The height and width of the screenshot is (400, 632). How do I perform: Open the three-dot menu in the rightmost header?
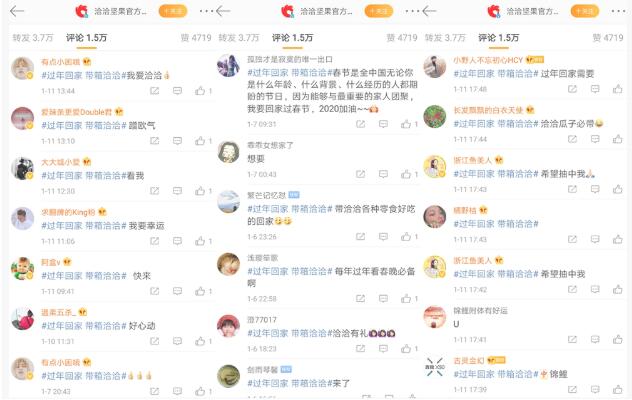coord(618,11)
